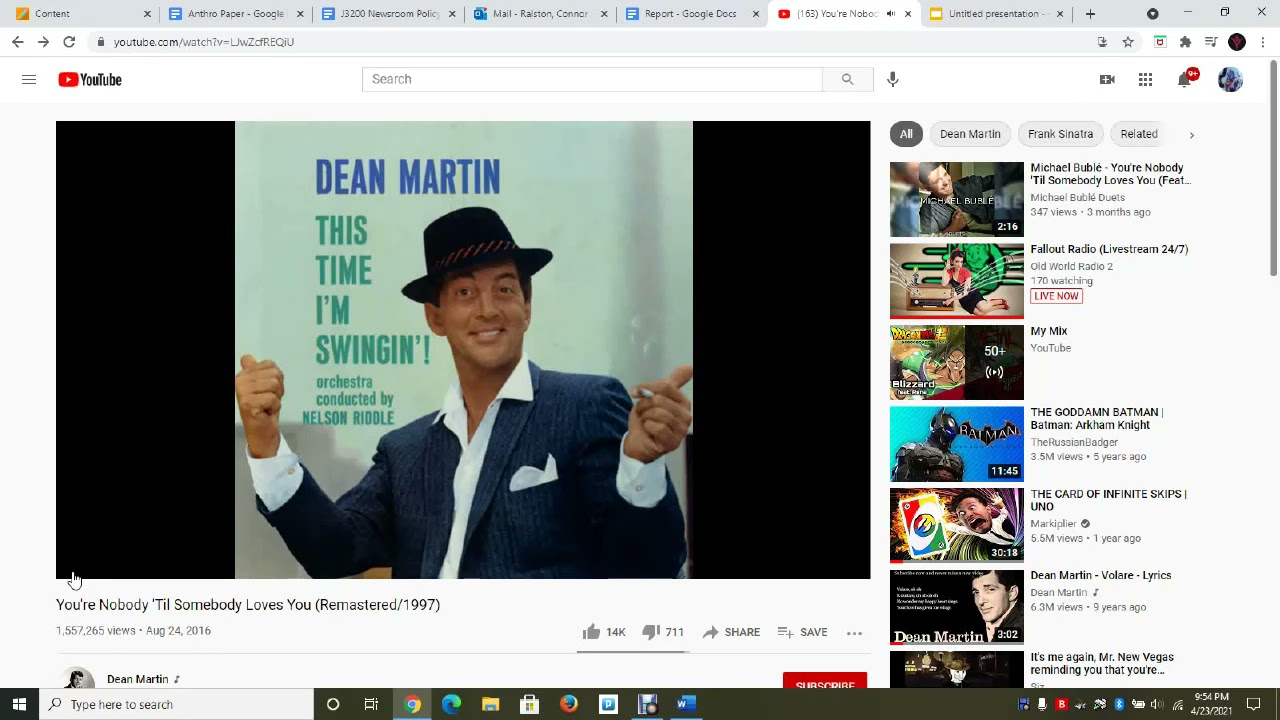
Task: Select the Dean Martin filter chip
Action: (x=970, y=134)
